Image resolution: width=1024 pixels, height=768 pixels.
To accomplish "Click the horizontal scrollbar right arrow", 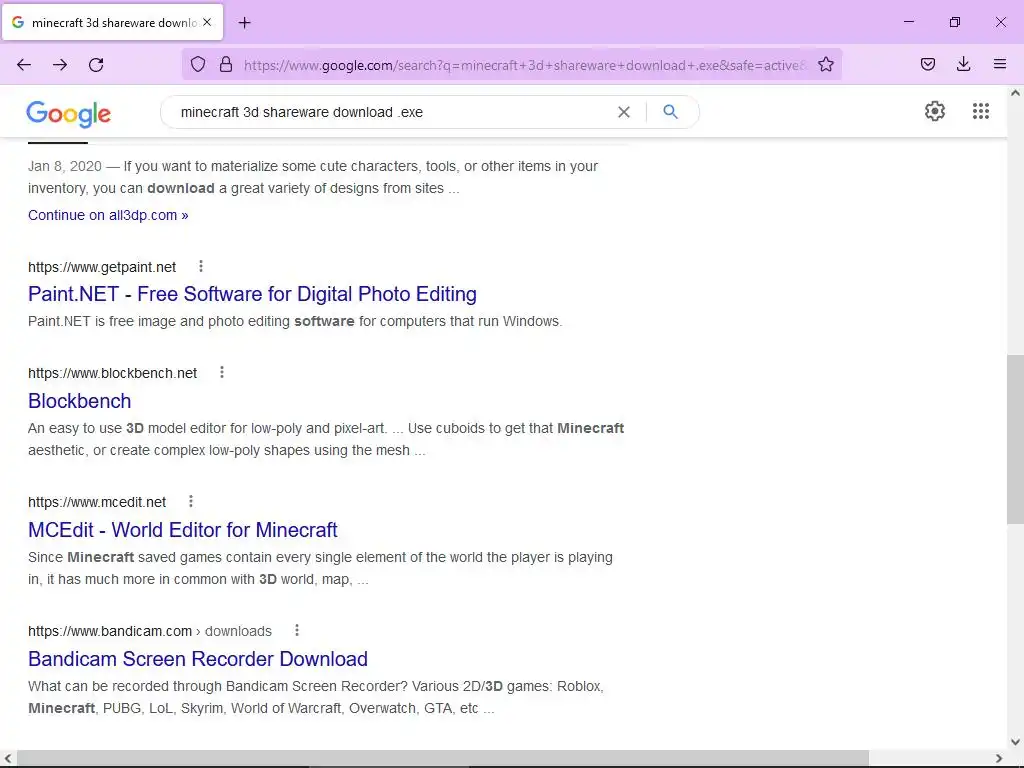I will [x=999, y=758].
